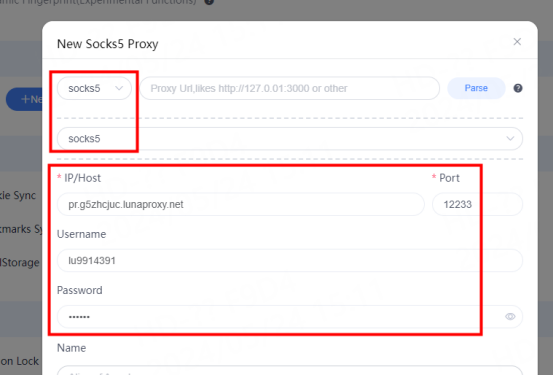
Task: Click the help icon near Fingerprint heading
Action: pos(209,2)
